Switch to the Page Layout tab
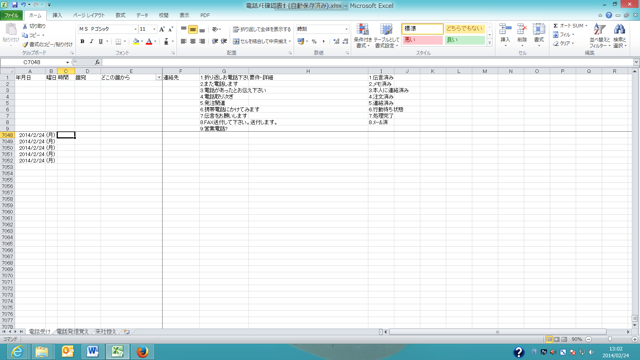The height and width of the screenshot is (360, 640). pyautogui.click(x=89, y=16)
